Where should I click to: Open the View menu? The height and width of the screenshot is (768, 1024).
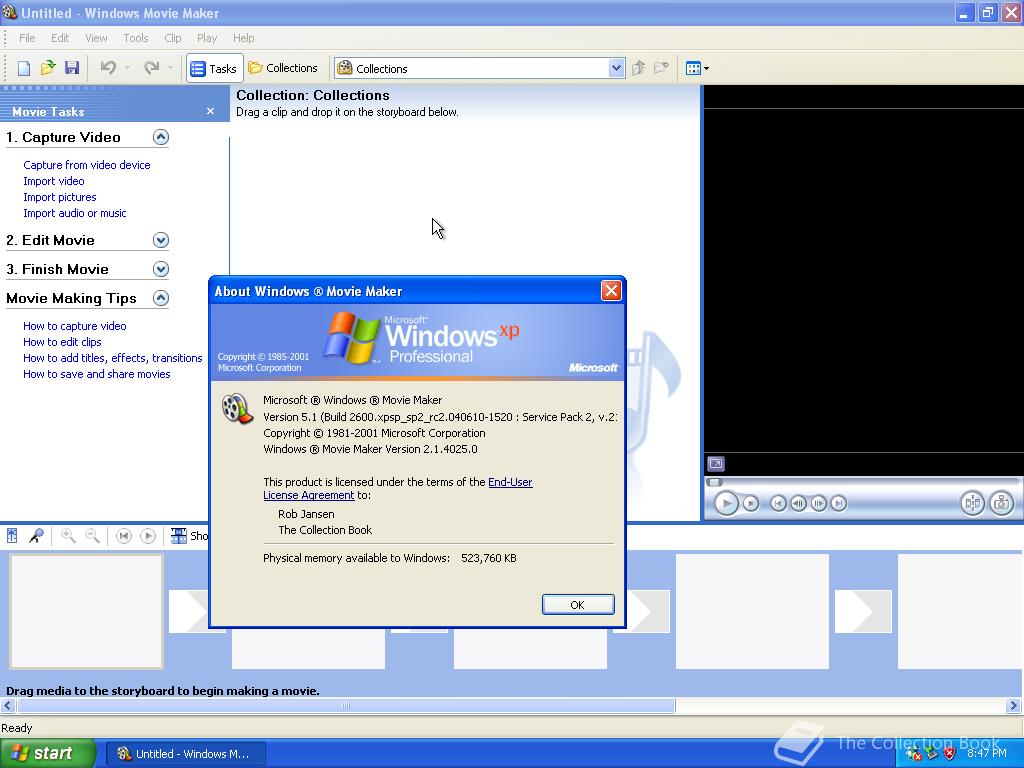[96, 38]
